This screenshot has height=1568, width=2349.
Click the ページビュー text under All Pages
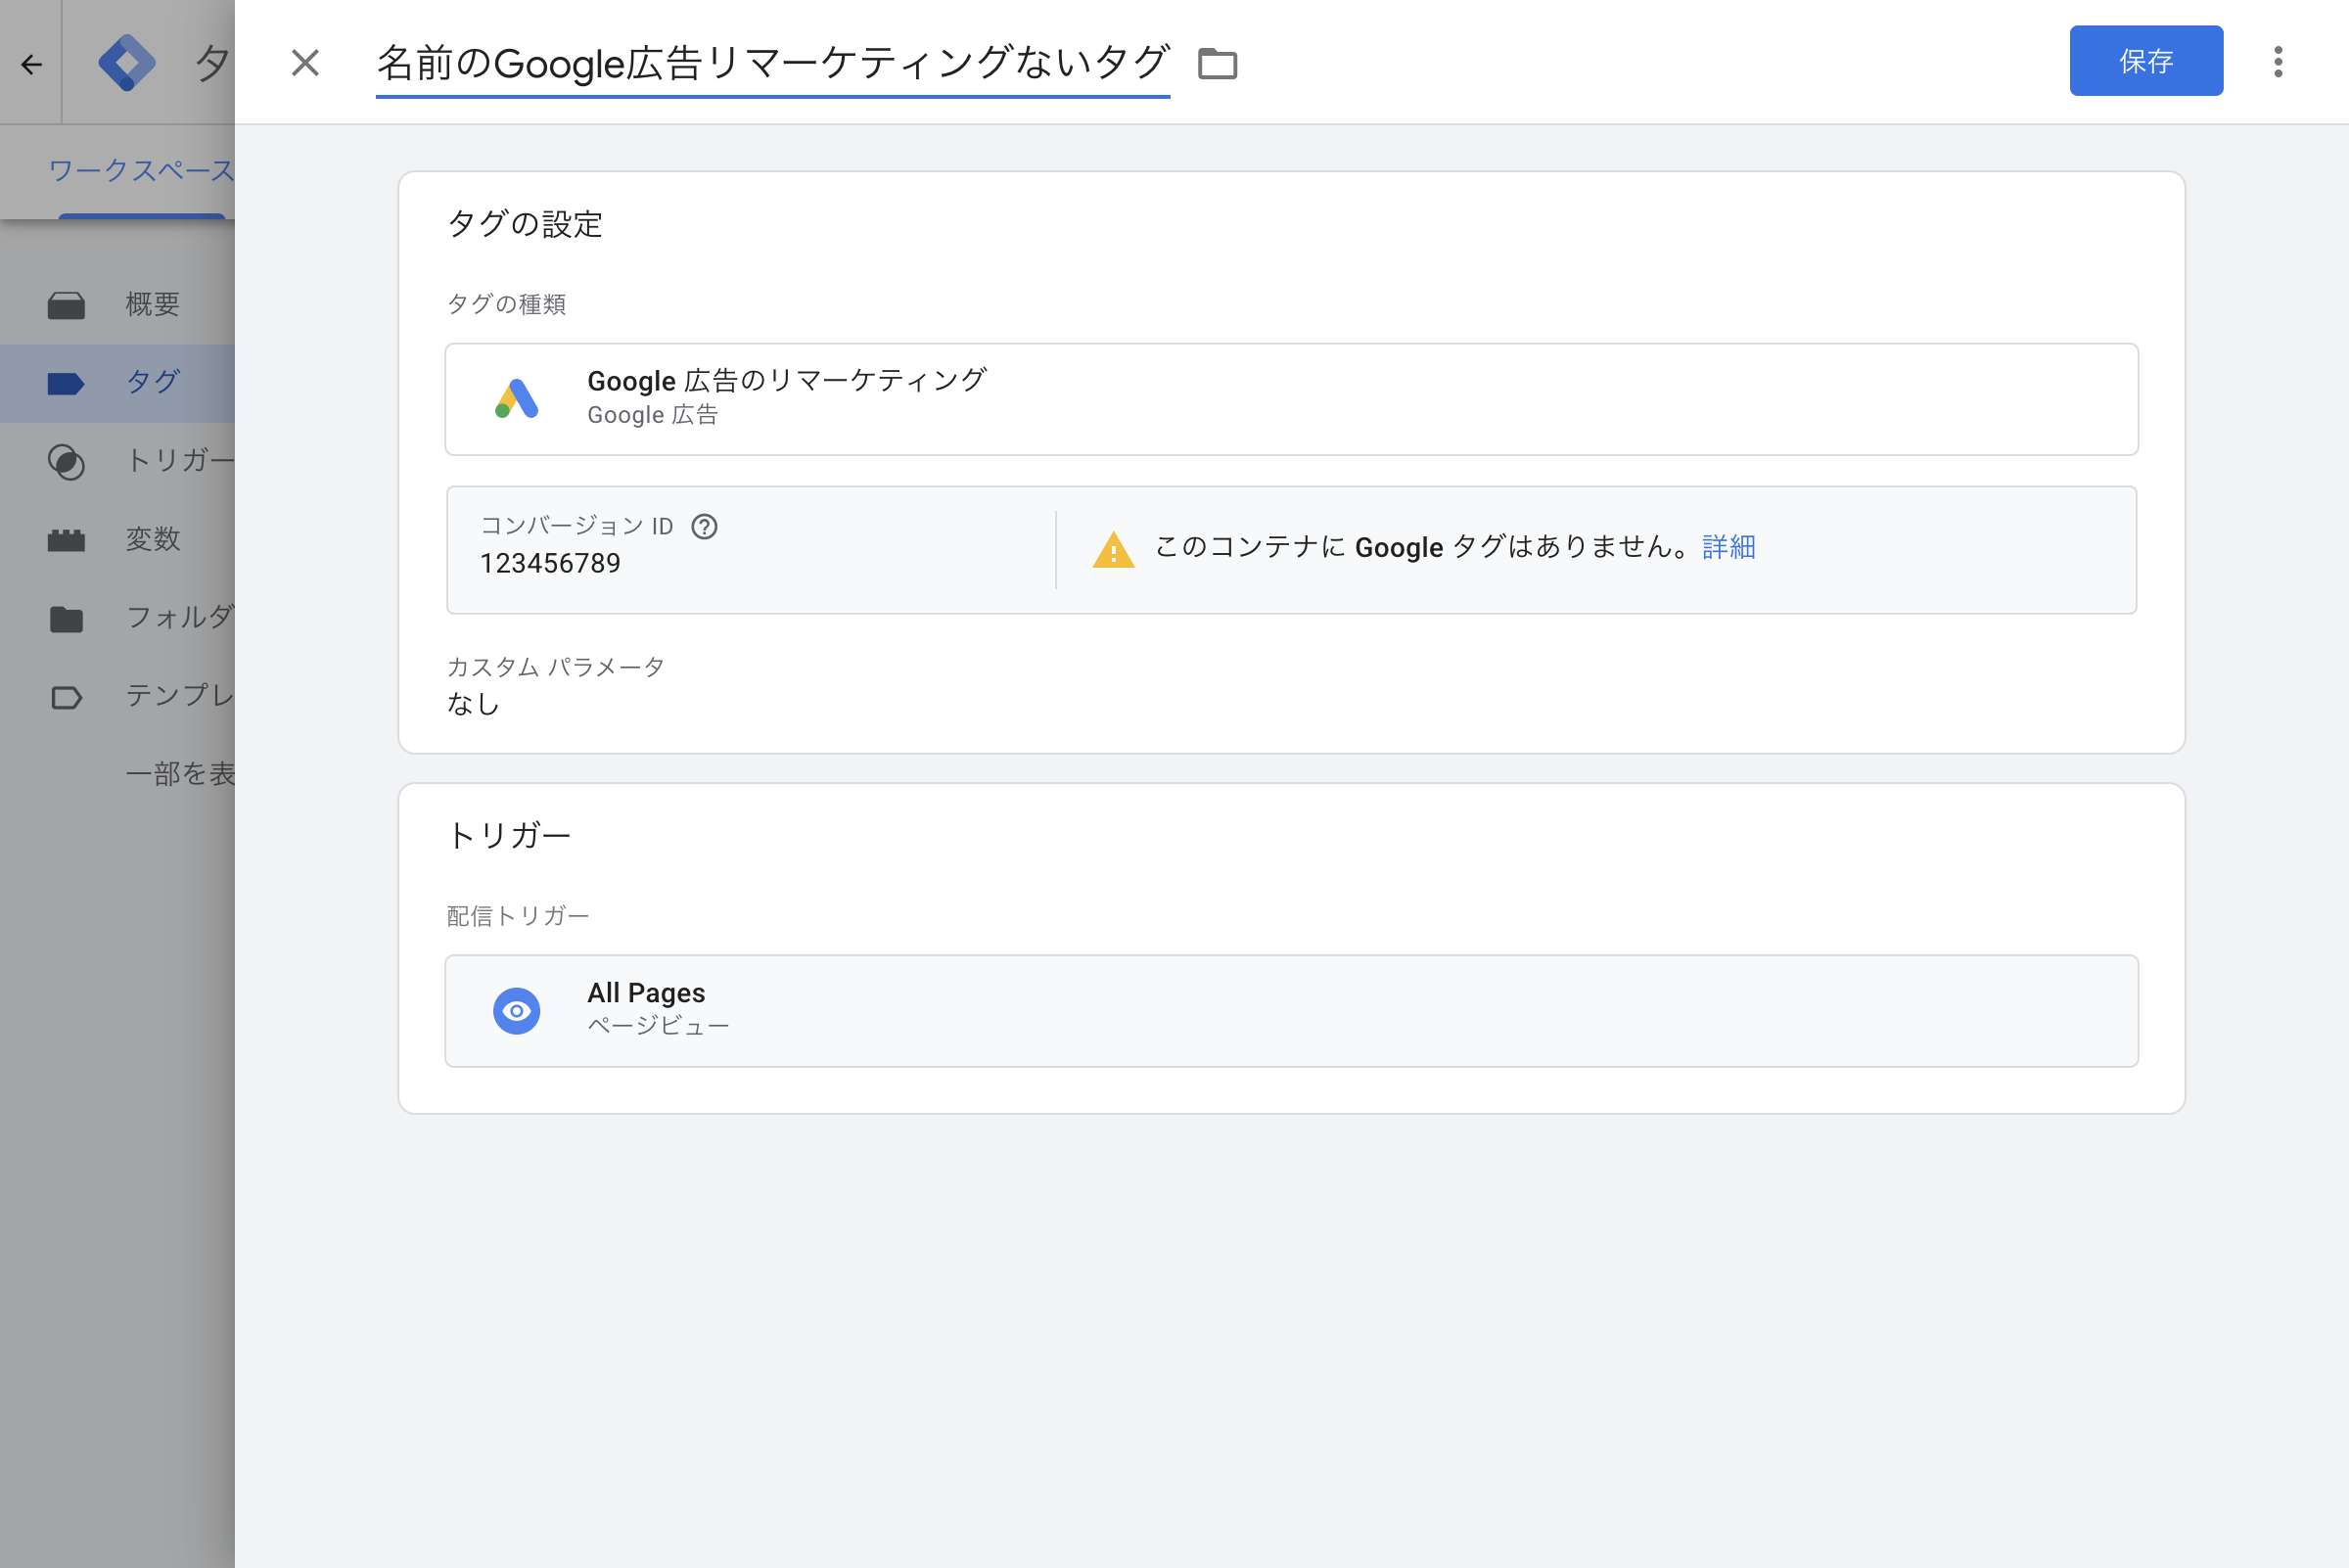[658, 1026]
